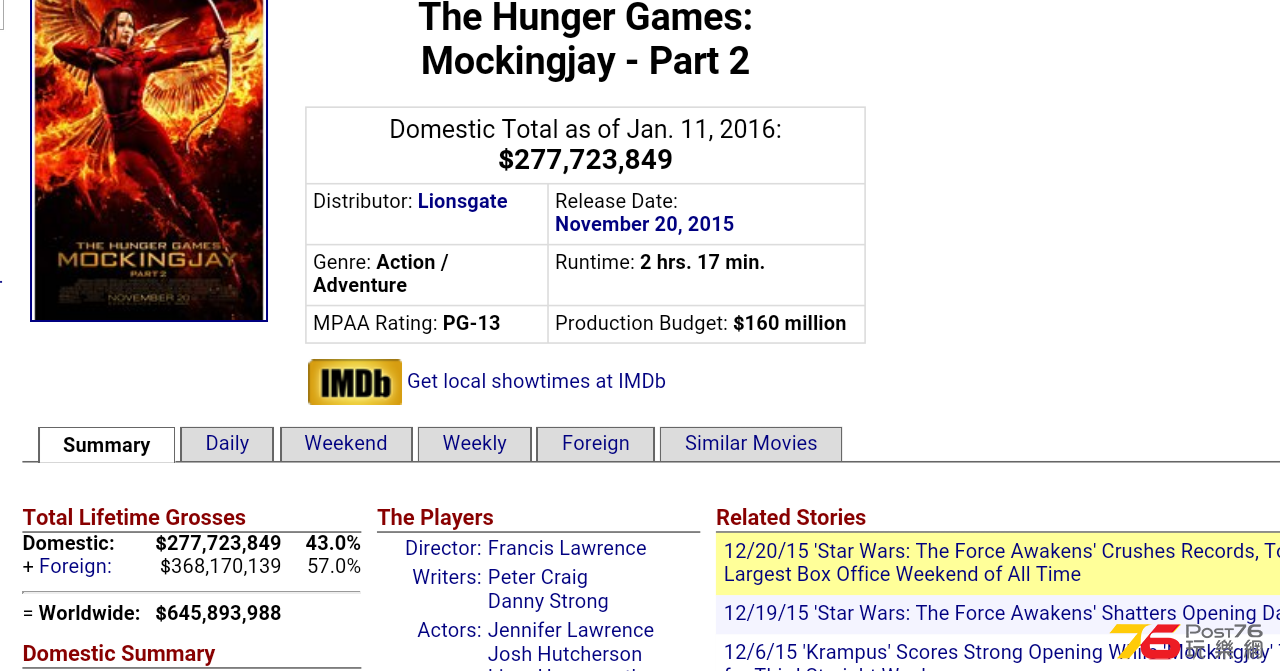Open the Weekend tab
The width and height of the screenshot is (1280, 672).
point(346,444)
